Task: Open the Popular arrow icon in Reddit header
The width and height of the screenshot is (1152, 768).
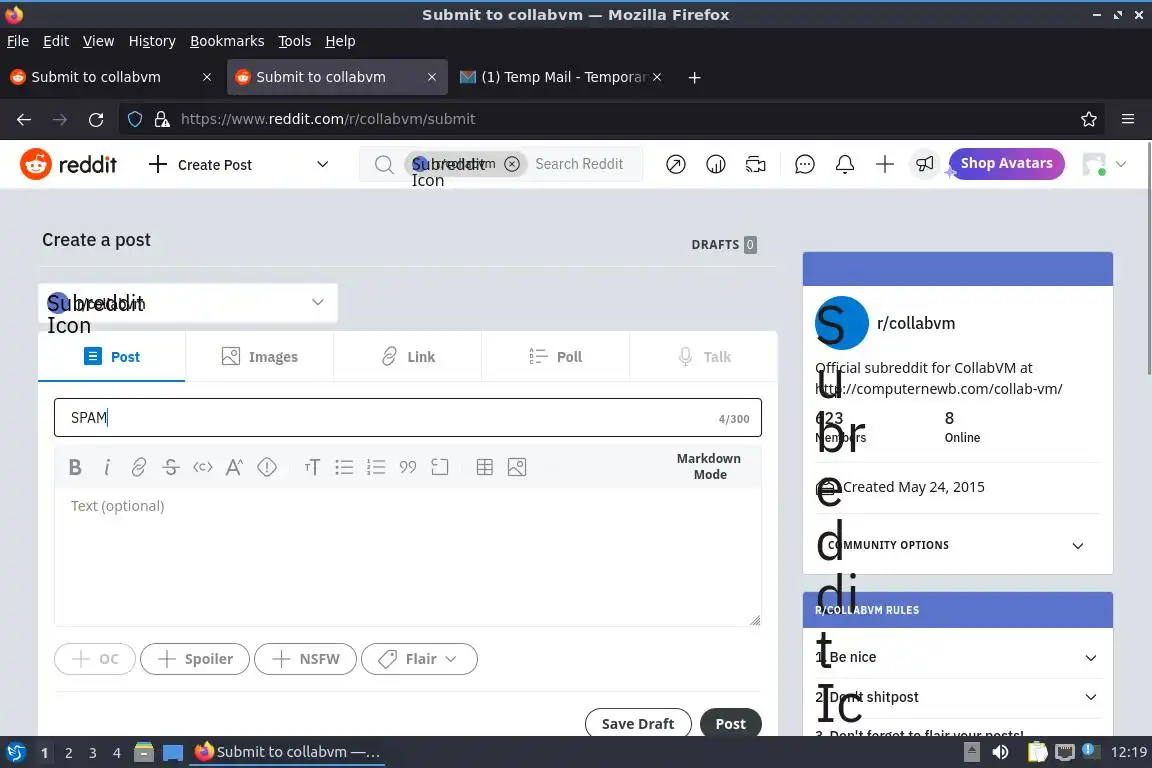Action: (676, 164)
